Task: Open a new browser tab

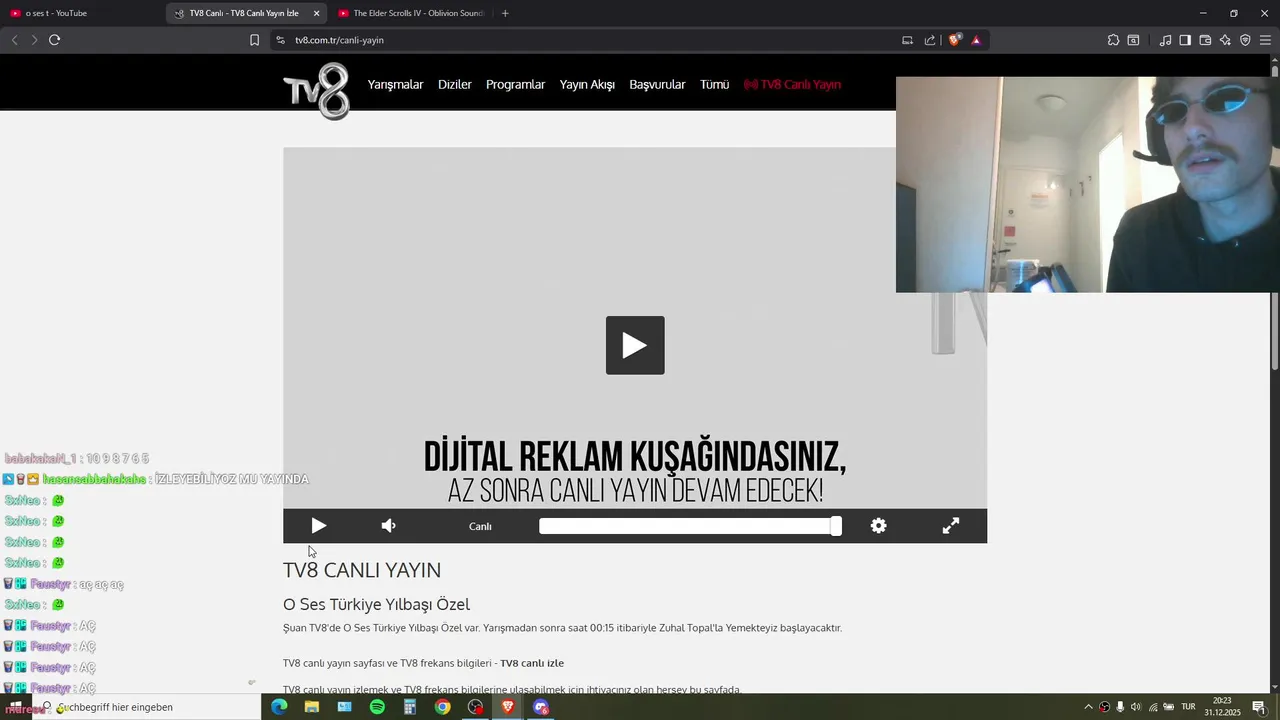Action: coord(505,13)
